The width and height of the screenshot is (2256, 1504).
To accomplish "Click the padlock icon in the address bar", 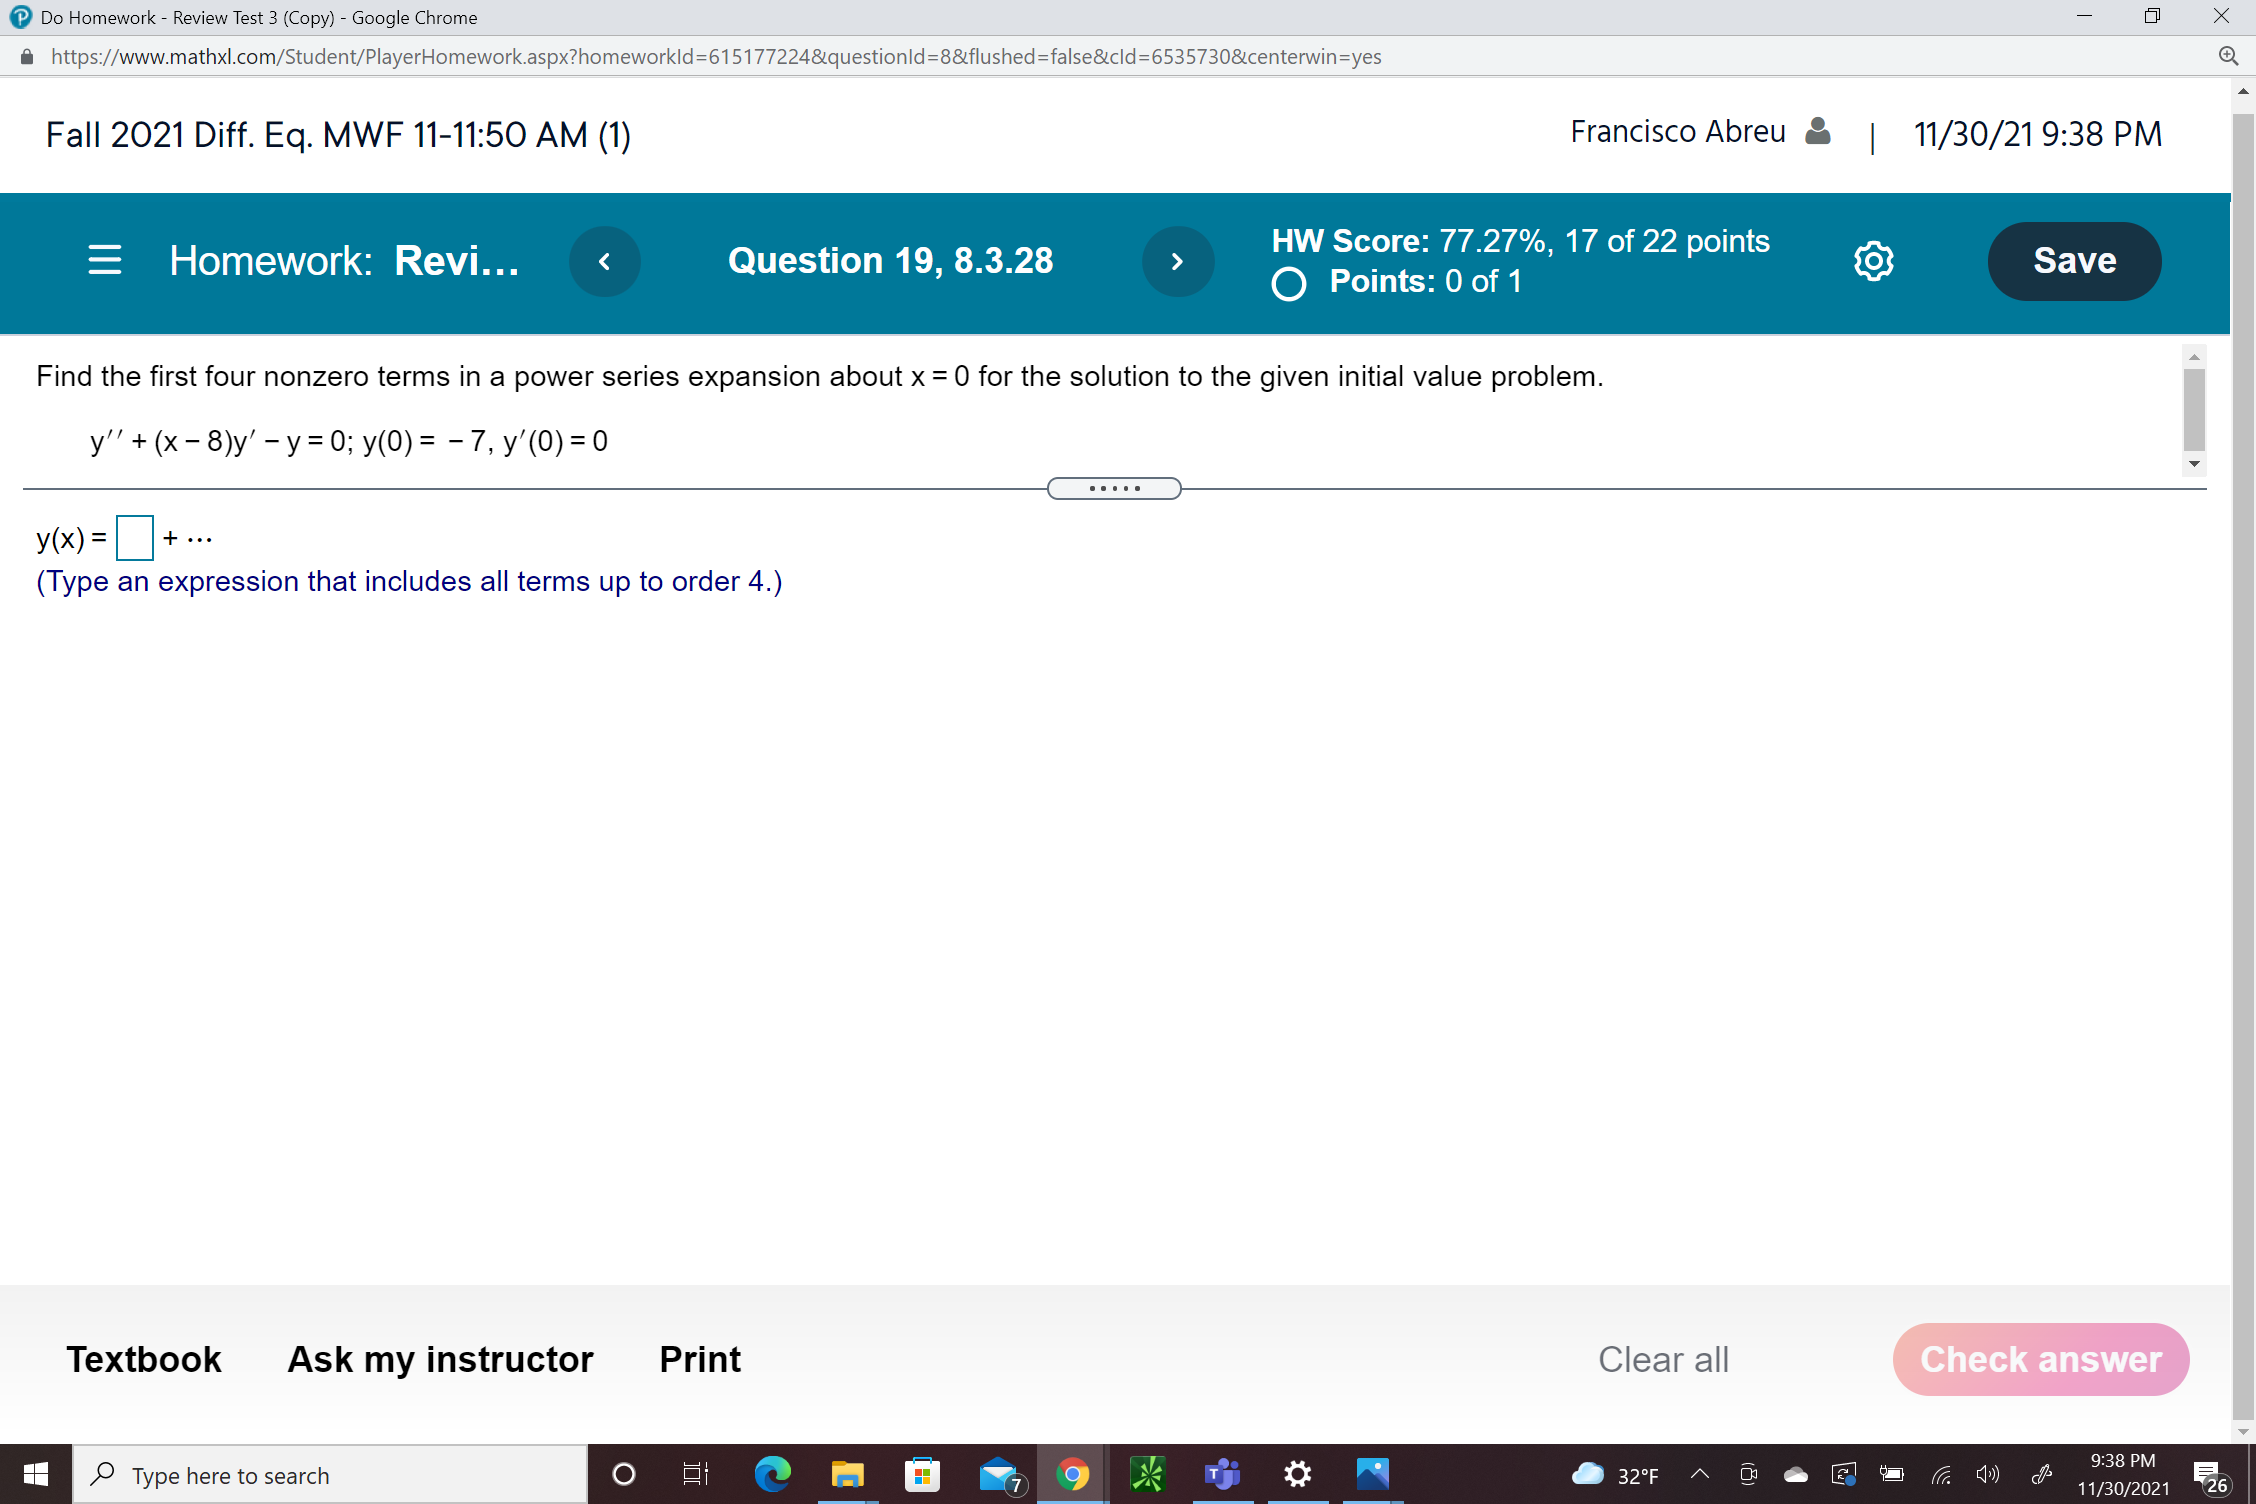I will pyautogui.click(x=26, y=56).
